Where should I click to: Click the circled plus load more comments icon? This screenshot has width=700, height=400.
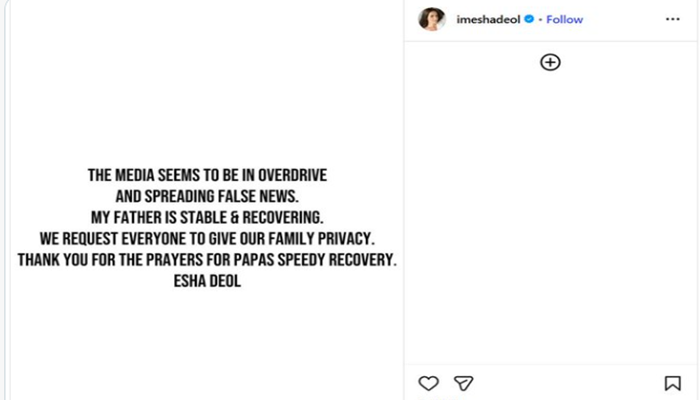click(550, 62)
